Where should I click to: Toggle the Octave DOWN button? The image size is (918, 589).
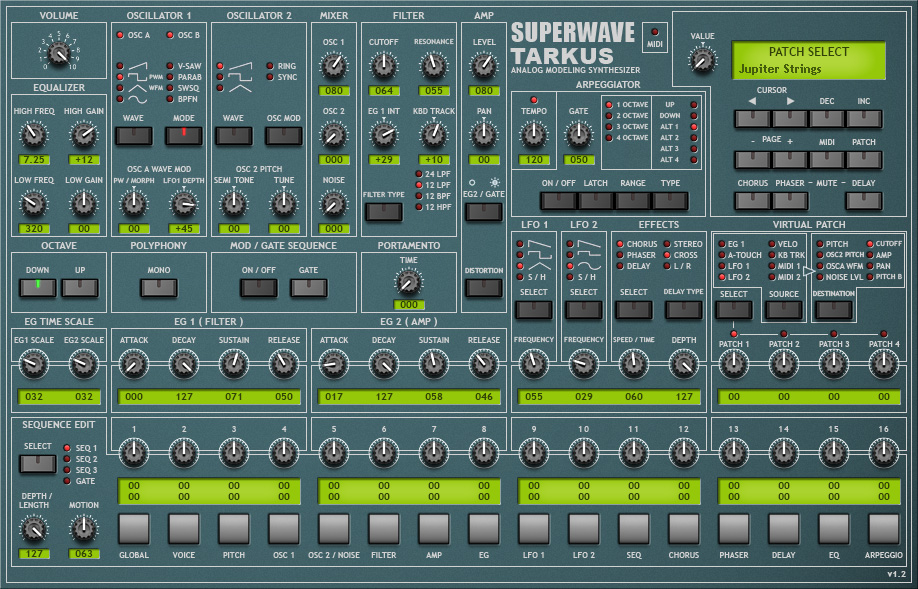pyautogui.click(x=37, y=287)
